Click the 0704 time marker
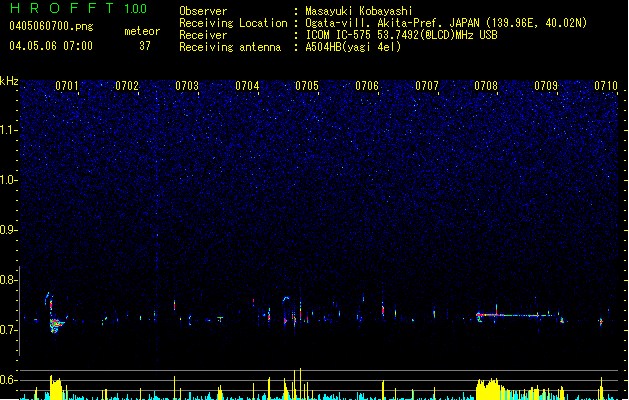Viewport: 629px width, 400px height. [247, 86]
